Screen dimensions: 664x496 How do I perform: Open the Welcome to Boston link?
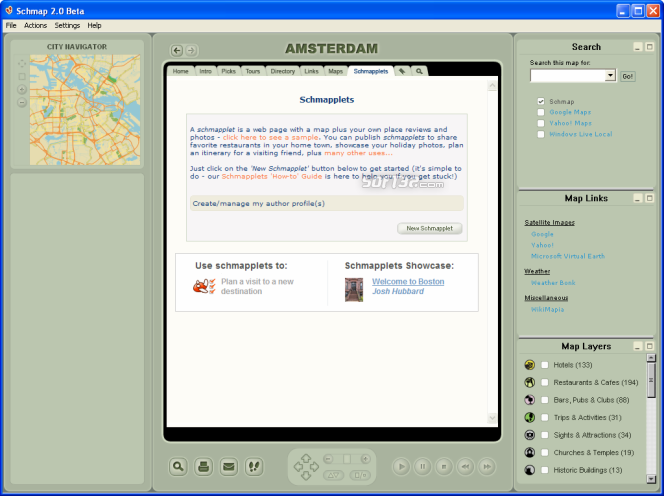point(408,282)
